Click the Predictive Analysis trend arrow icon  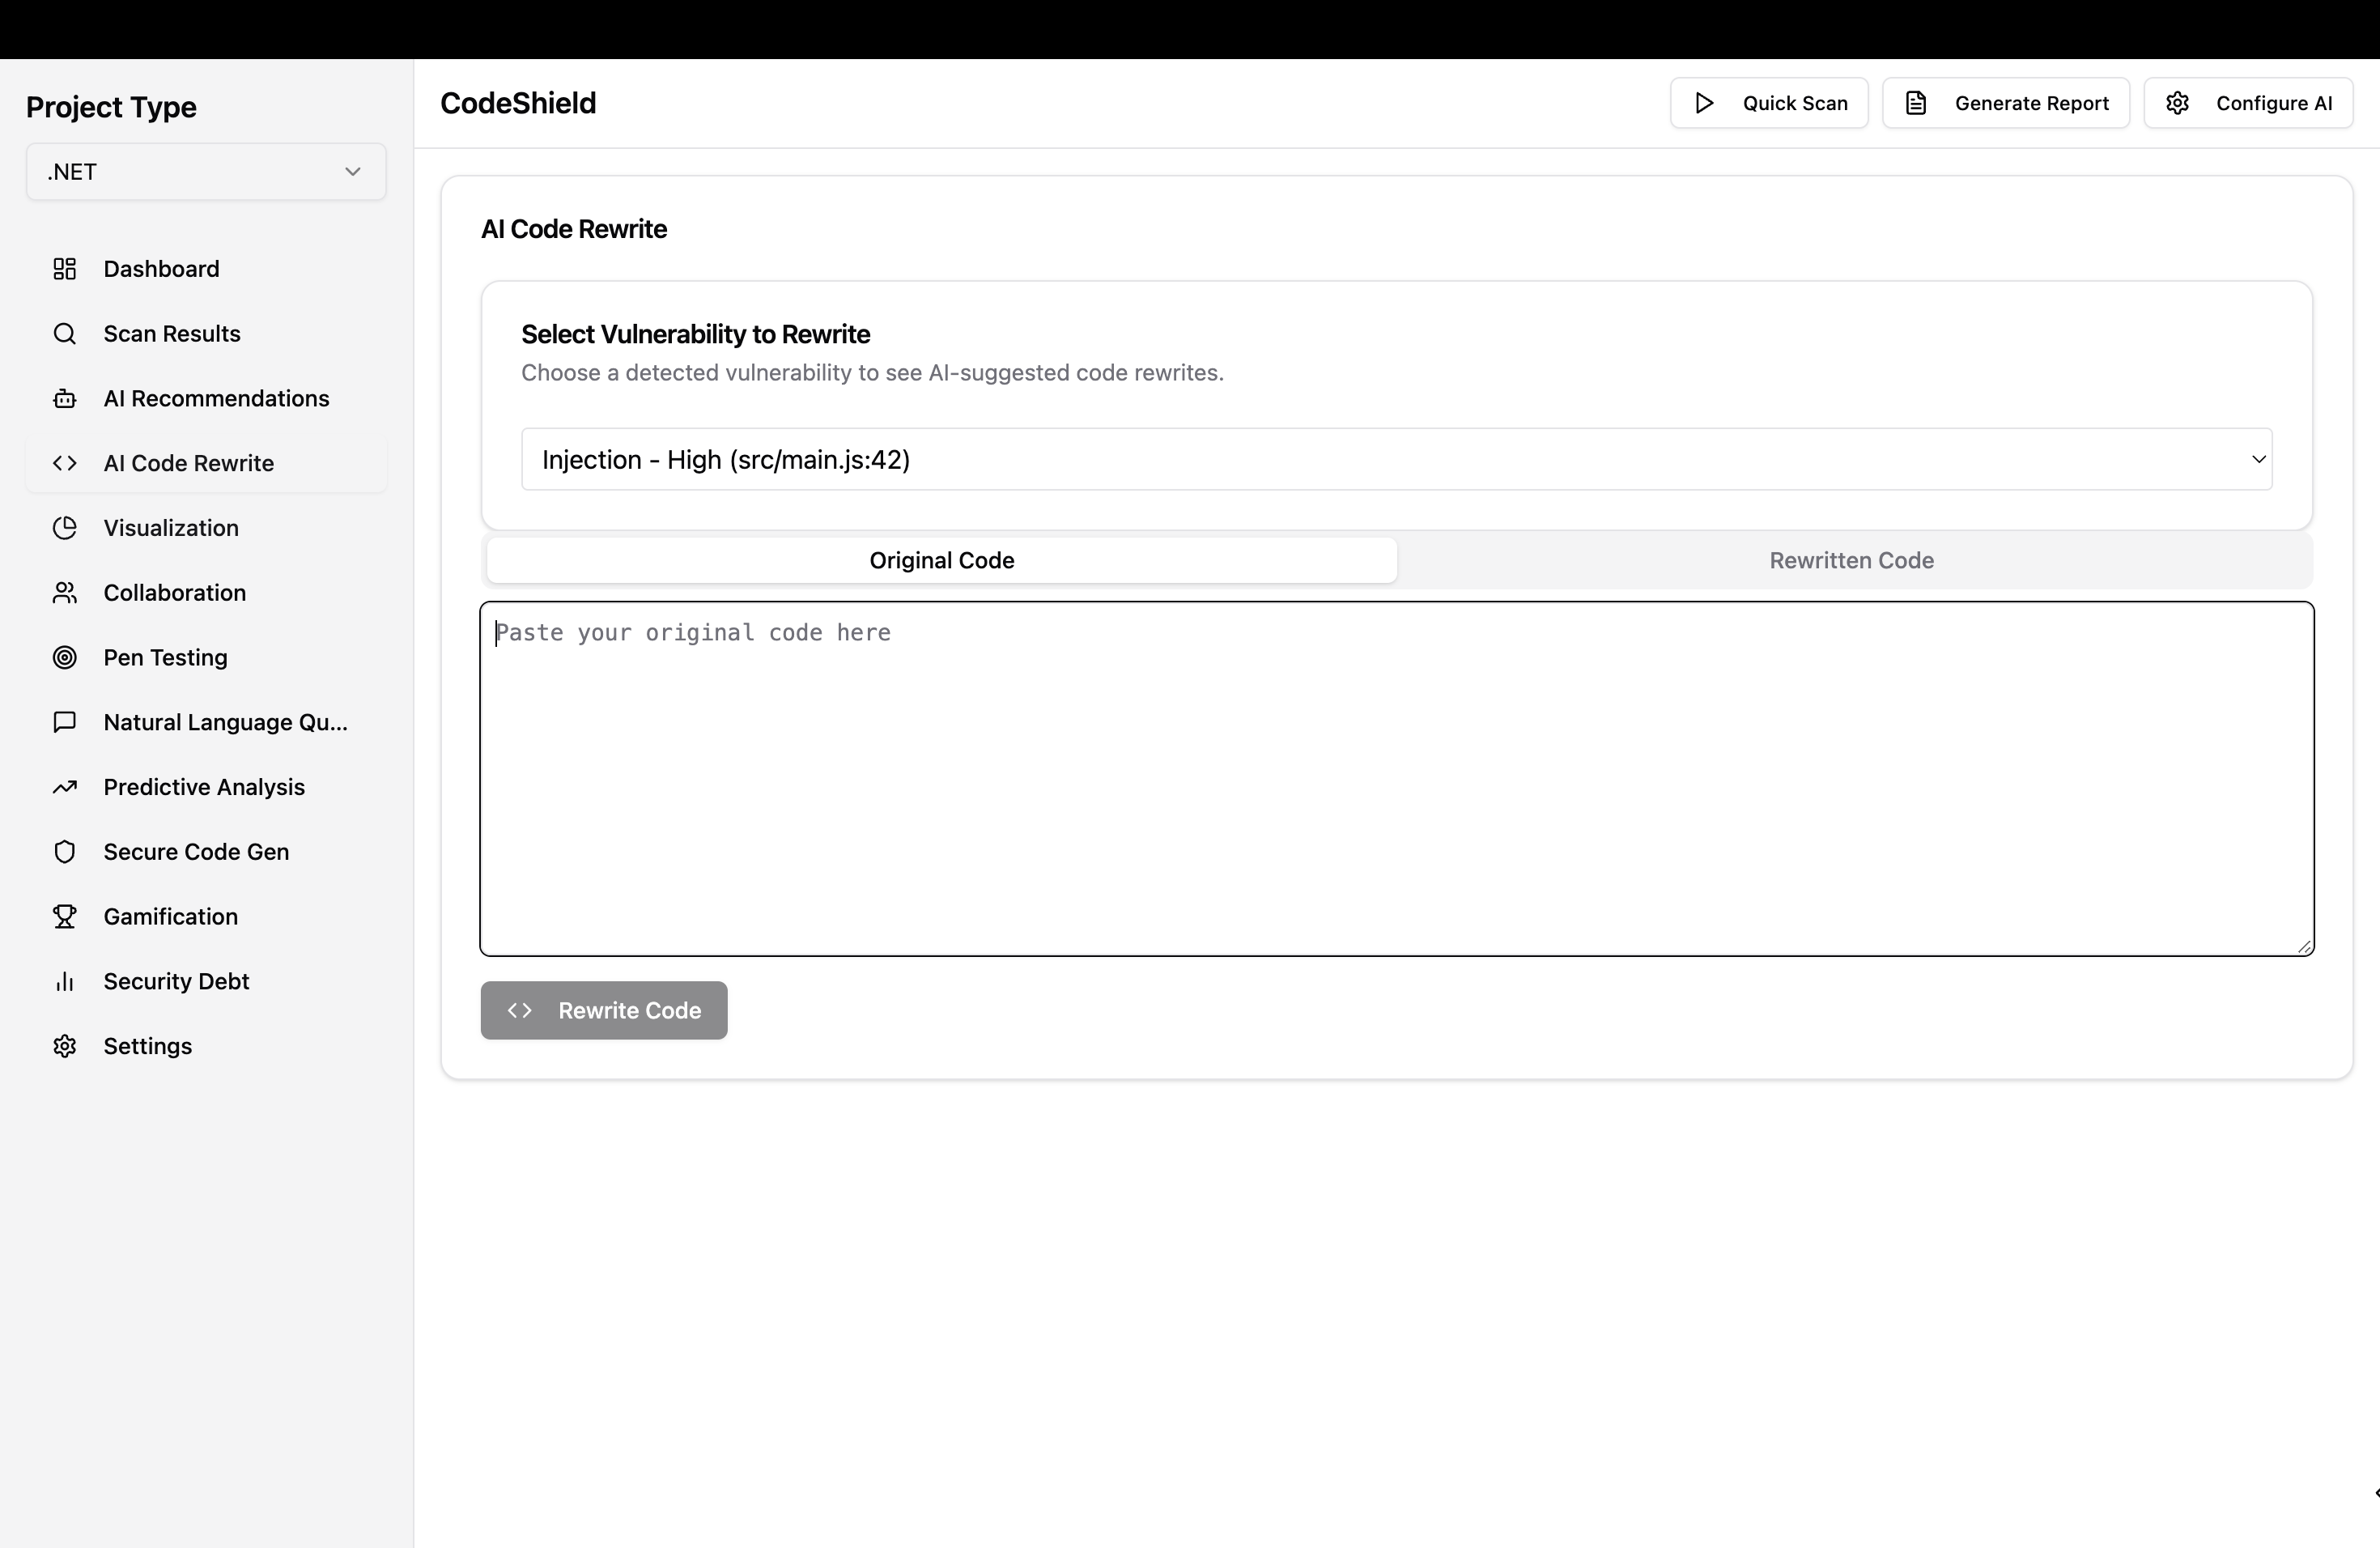(x=65, y=787)
